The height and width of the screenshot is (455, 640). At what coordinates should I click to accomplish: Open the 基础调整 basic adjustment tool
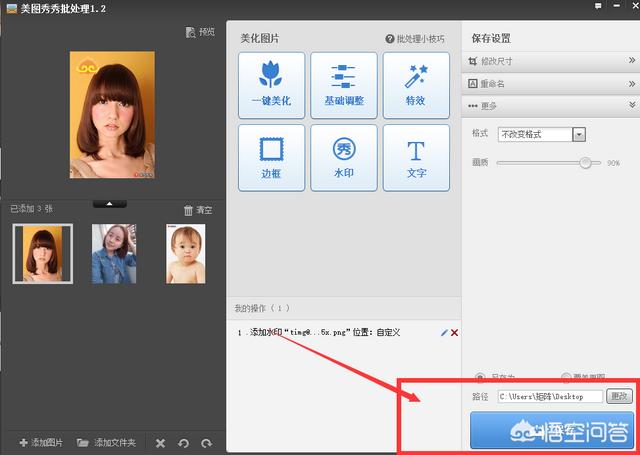344,85
